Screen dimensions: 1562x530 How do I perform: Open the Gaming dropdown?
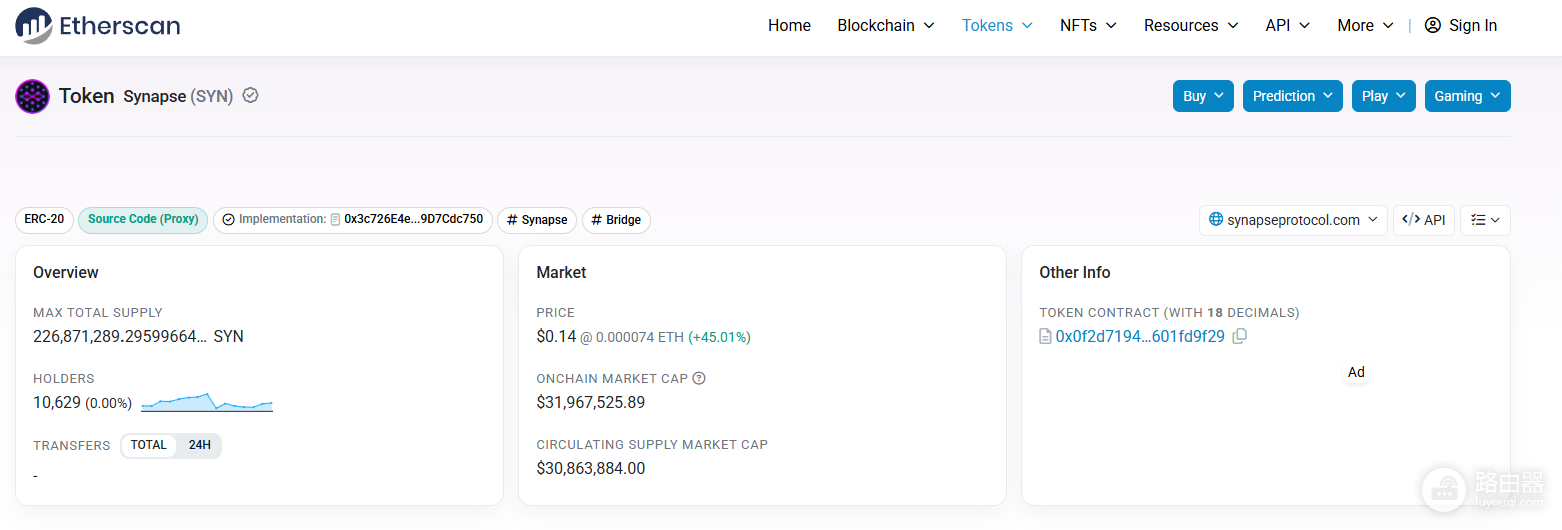coord(1467,96)
